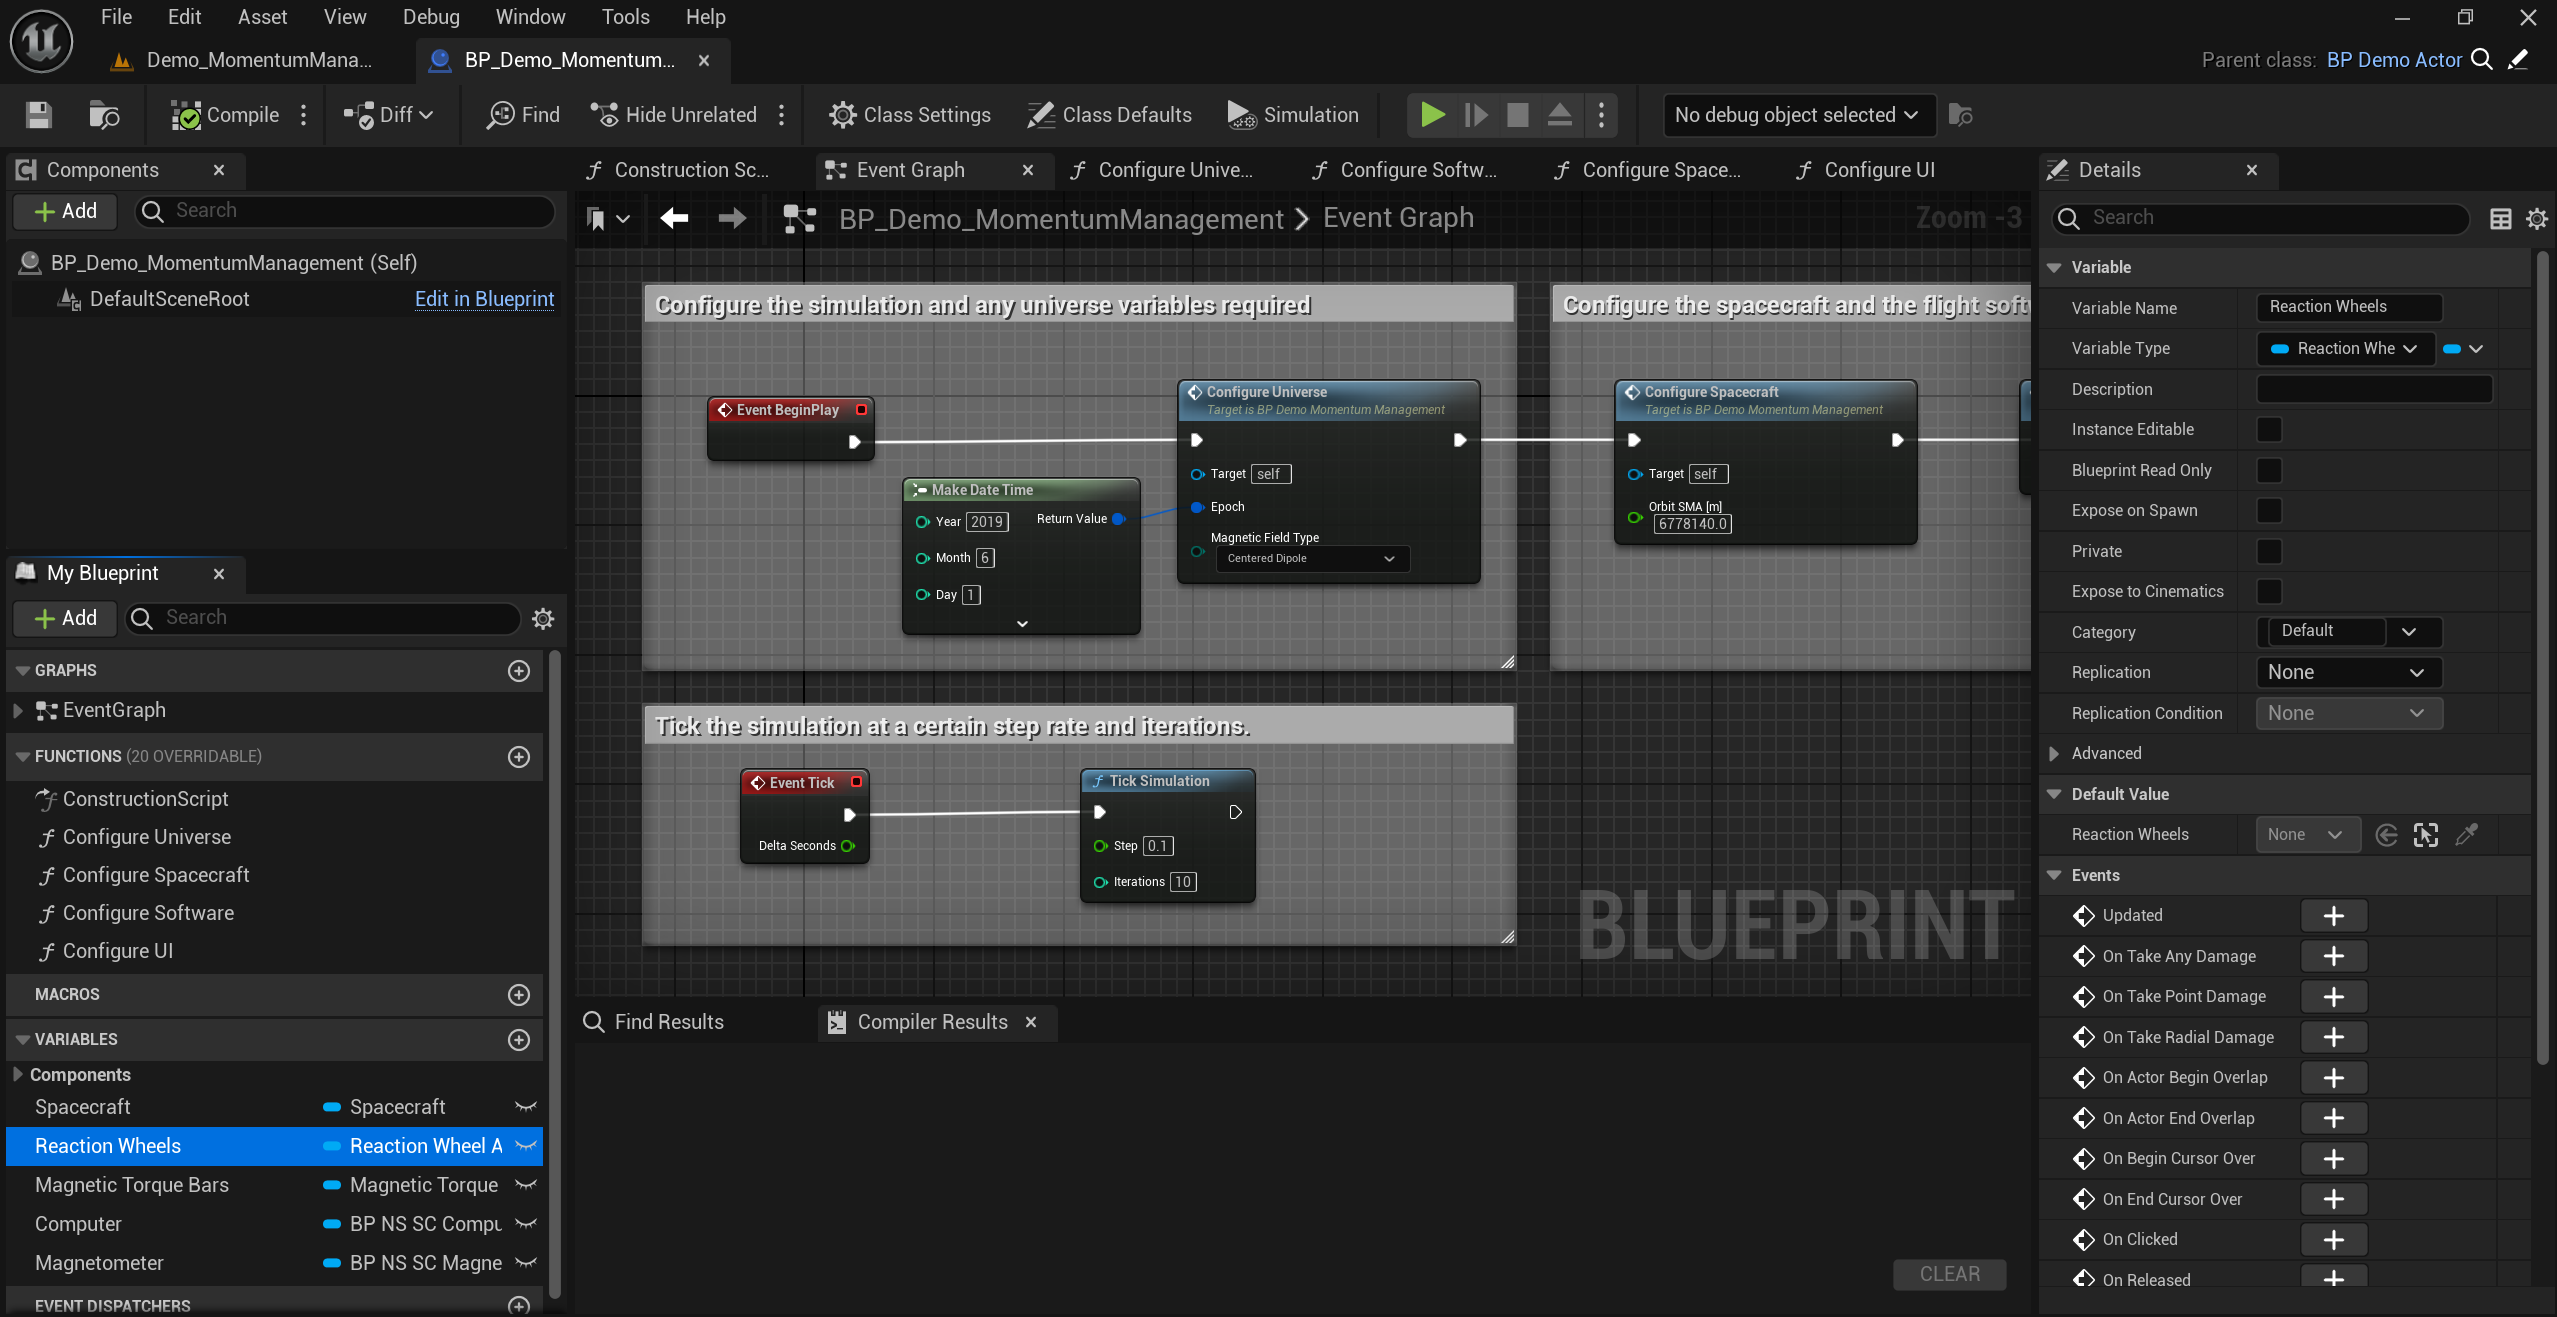The height and width of the screenshot is (1317, 2557).
Task: Expand the EventGraph tree item
Action: coord(18,711)
